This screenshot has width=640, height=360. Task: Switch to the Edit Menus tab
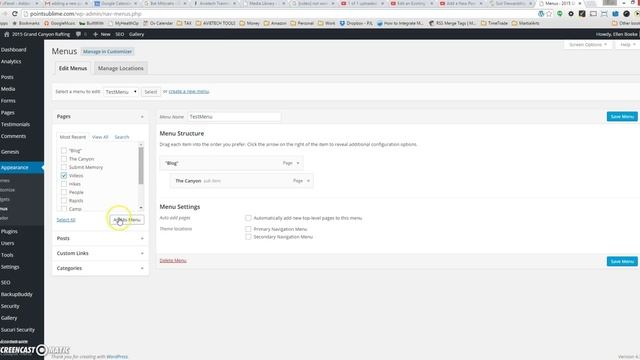tap(73, 68)
